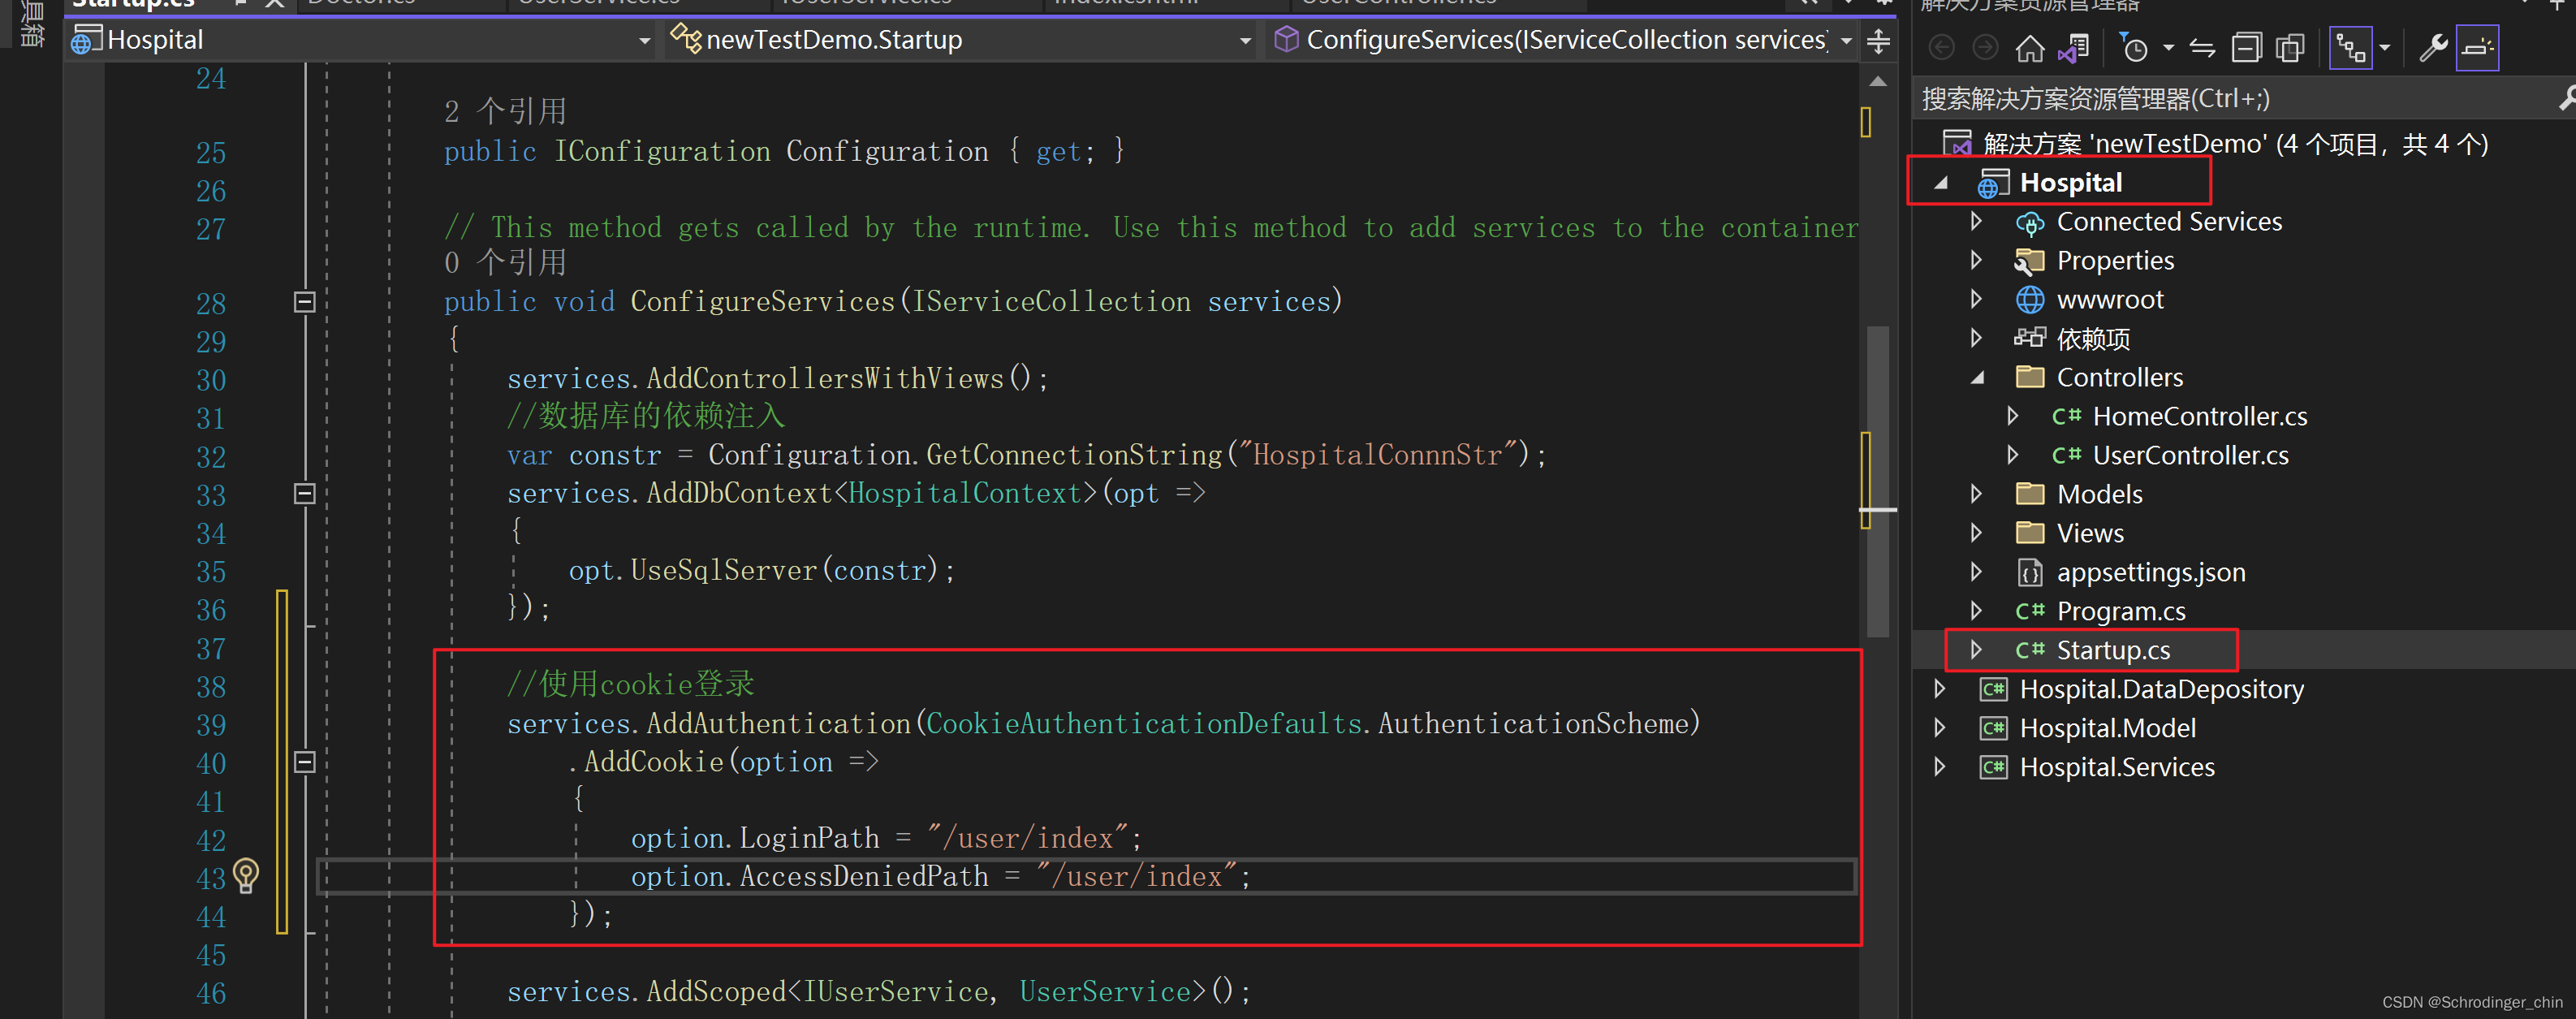Click the lightbulb quick actions icon on line 43
Viewport: 2576px width, 1019px height.
pos(246,877)
